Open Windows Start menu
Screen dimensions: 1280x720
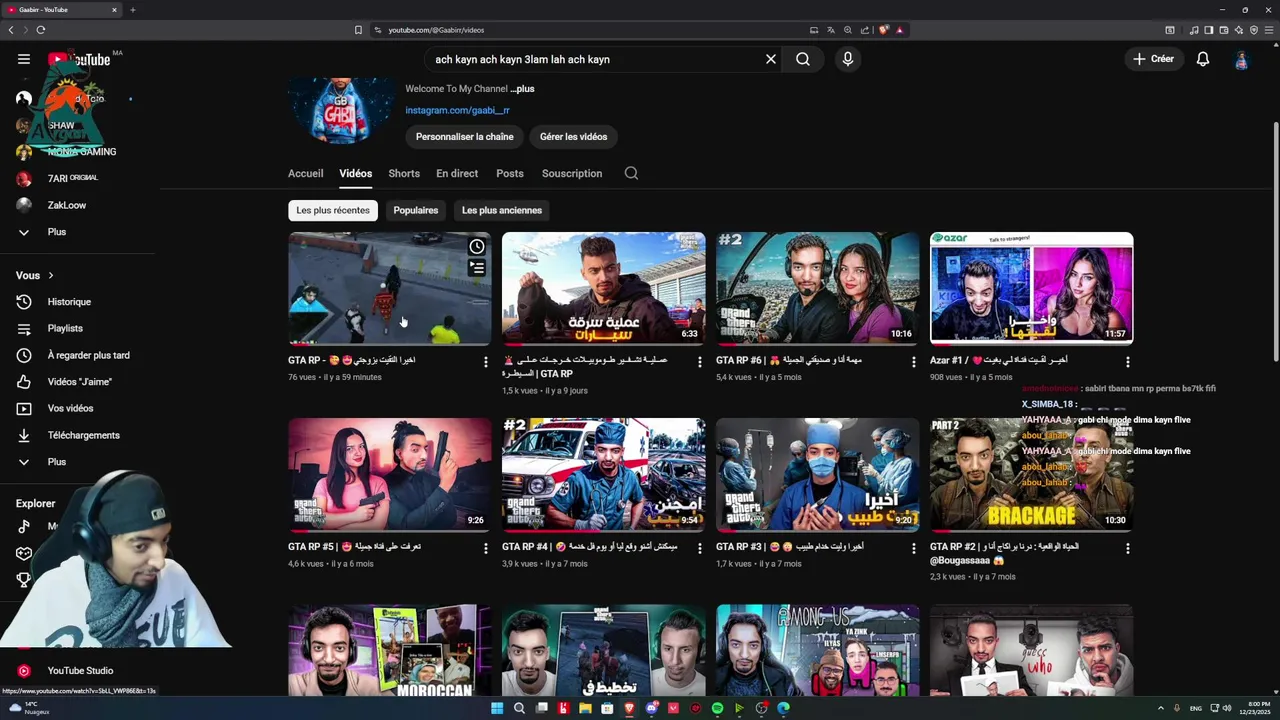[497, 708]
